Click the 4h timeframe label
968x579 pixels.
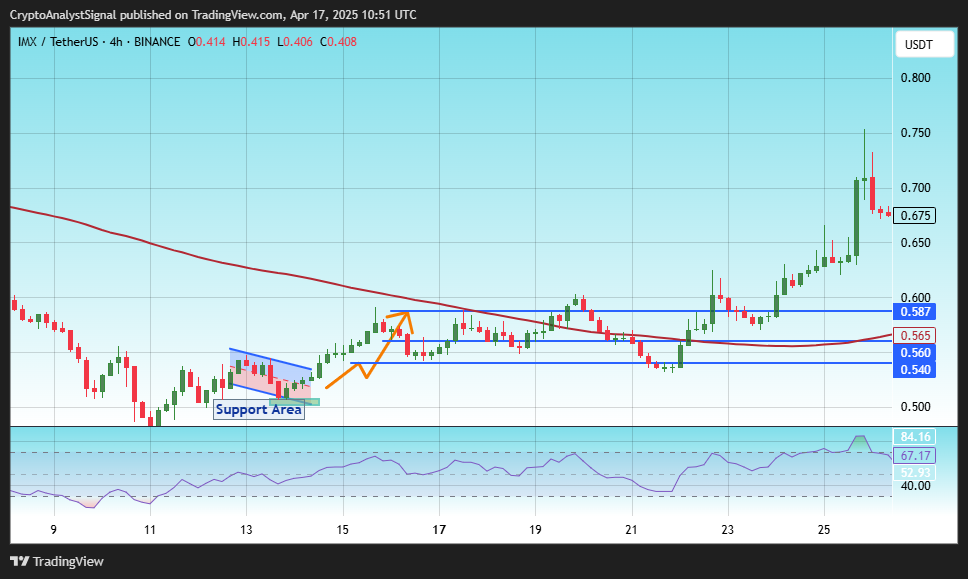coord(115,42)
